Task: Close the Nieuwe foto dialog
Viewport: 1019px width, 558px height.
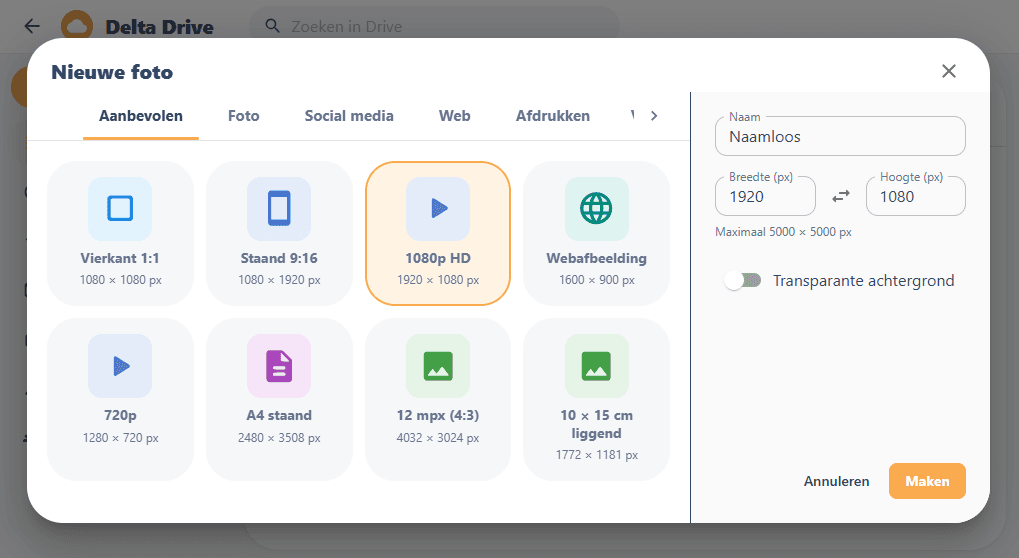Action: tap(949, 71)
